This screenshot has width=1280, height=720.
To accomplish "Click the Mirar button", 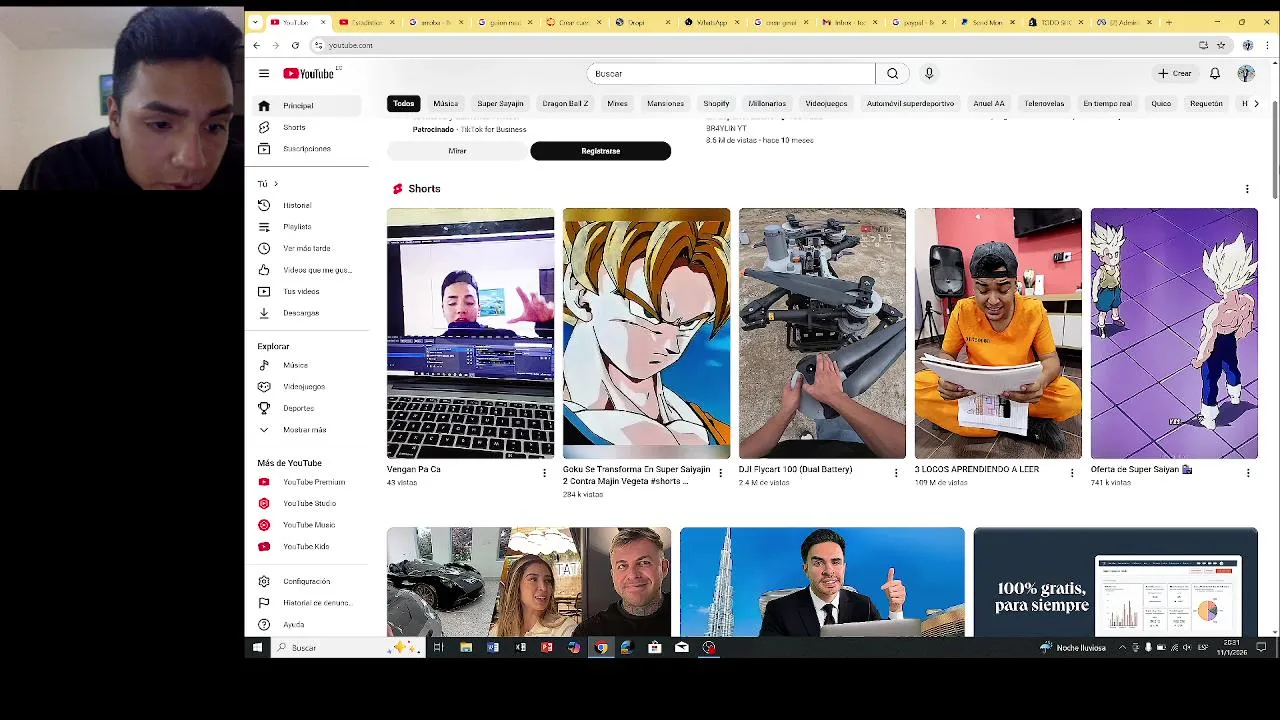I will (x=457, y=151).
